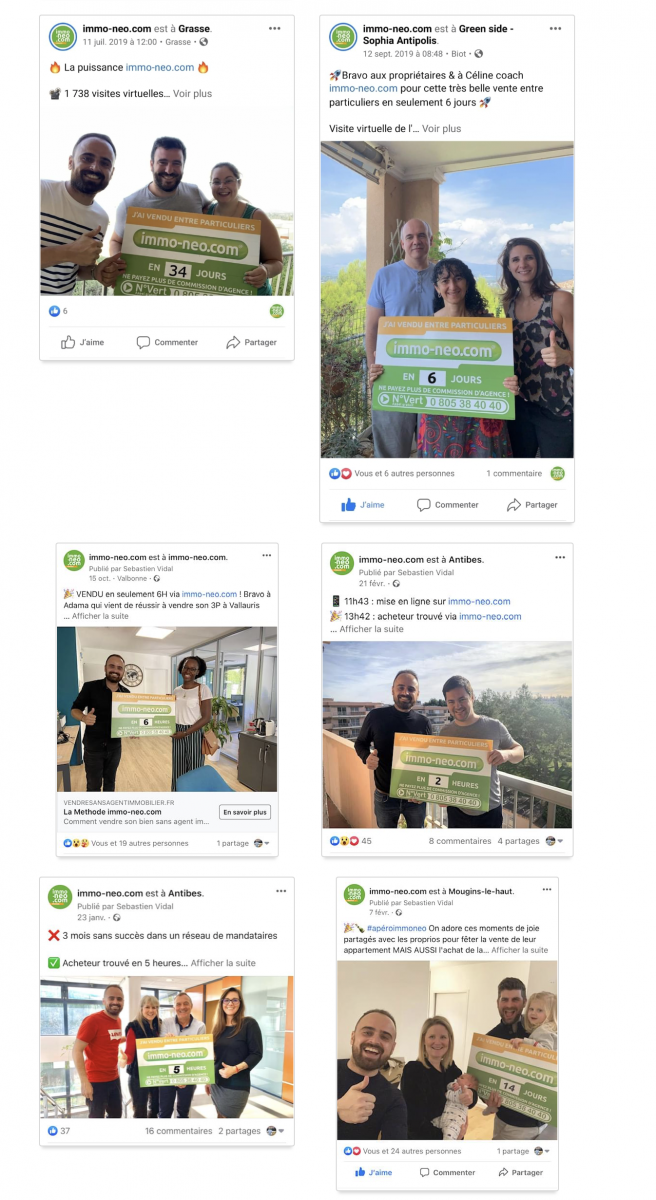Toggle J'aime on the Mougins-le-haut post

coord(373,1172)
